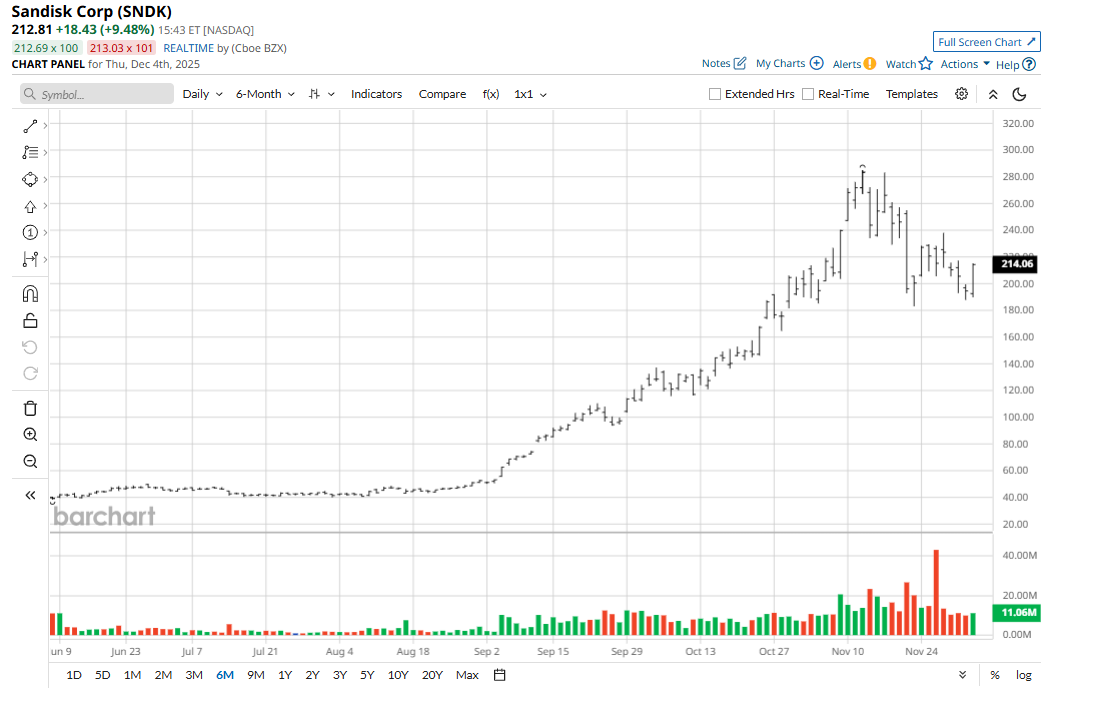Image resolution: width=1095 pixels, height=715 pixels.
Task: Open the Daily frequency dropdown
Action: pyautogui.click(x=203, y=94)
